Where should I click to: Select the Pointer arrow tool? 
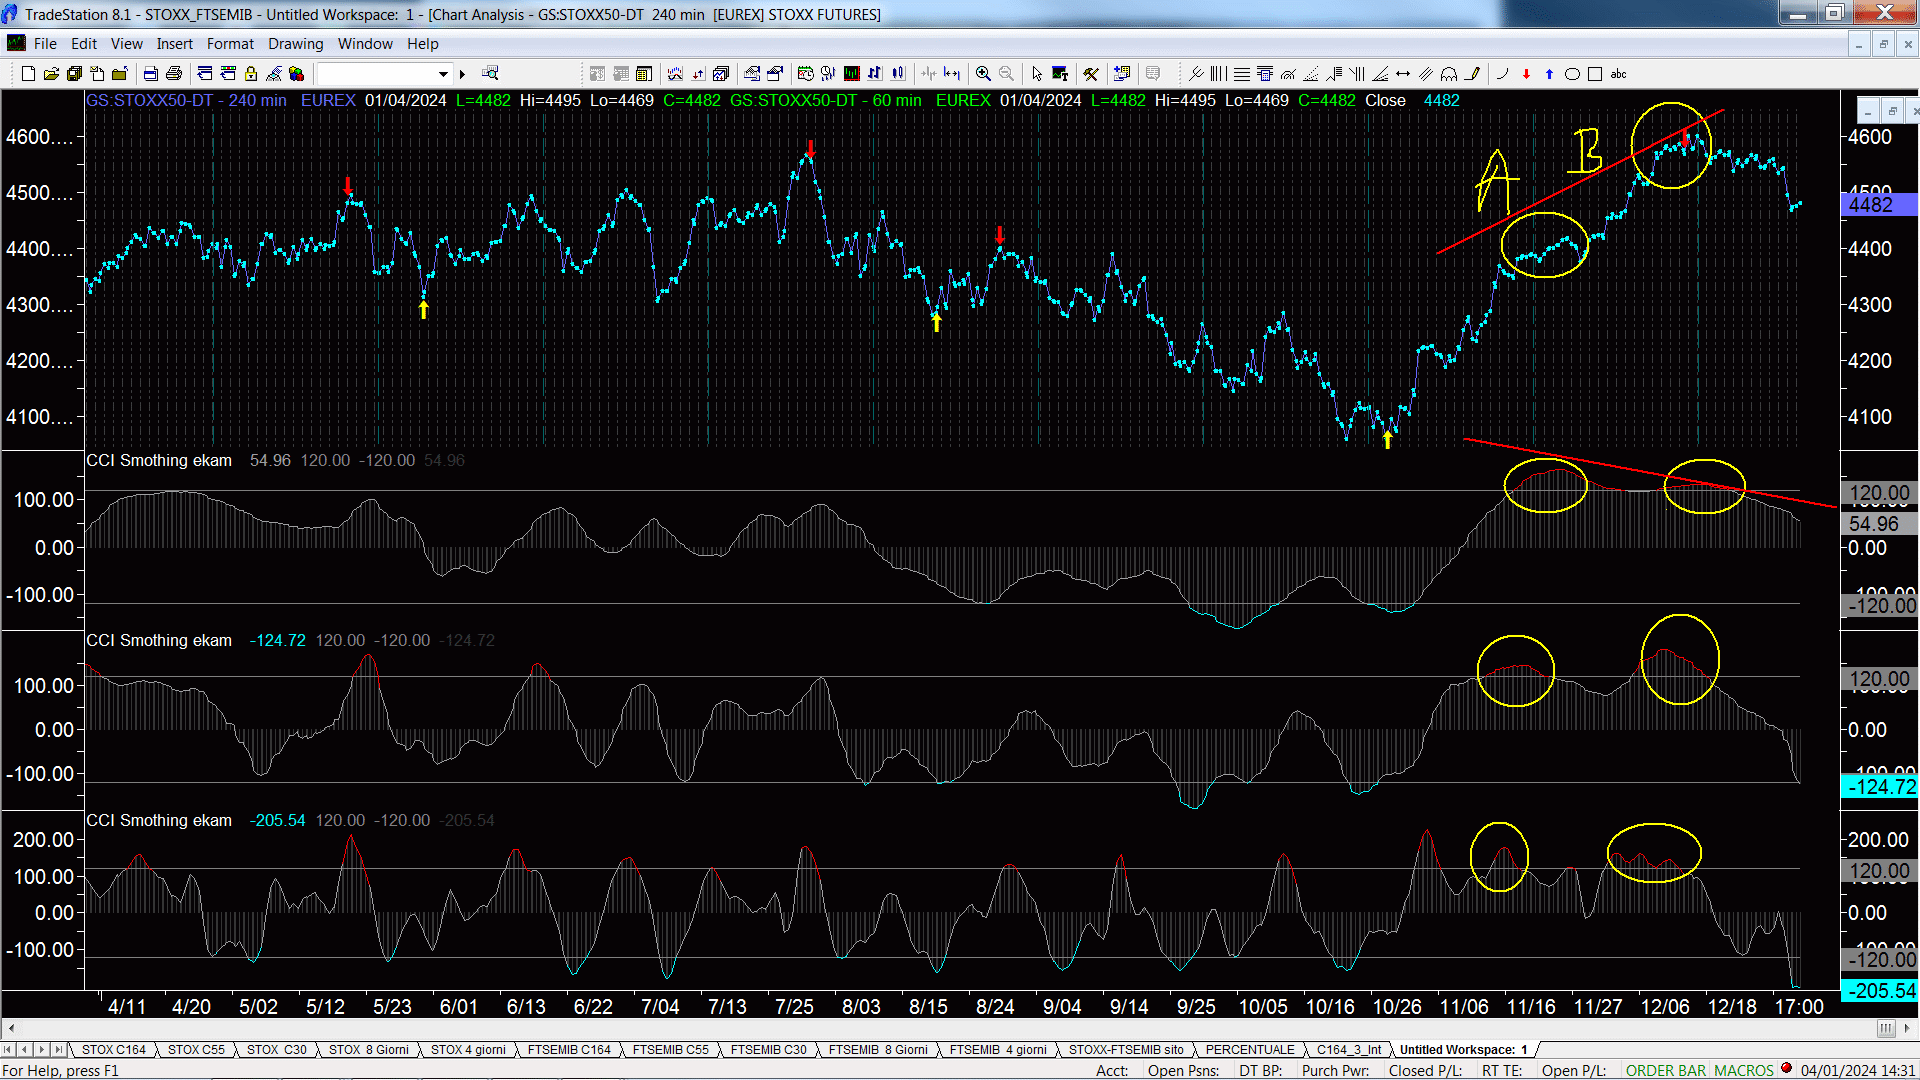click(1037, 73)
